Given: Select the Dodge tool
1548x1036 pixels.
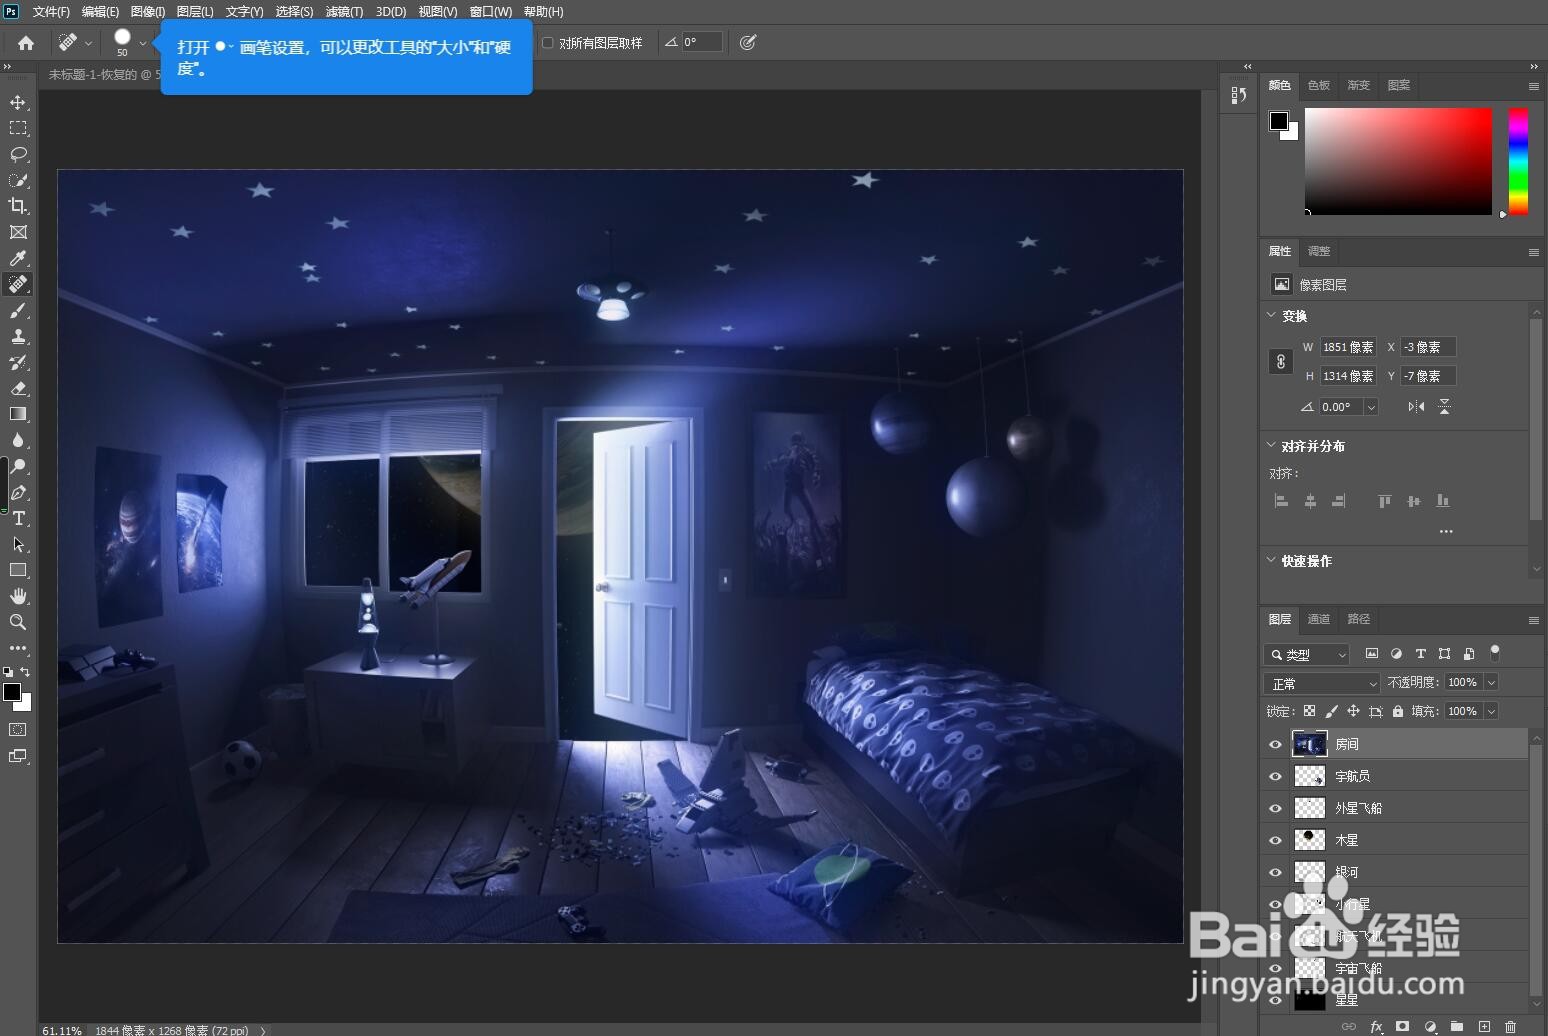Looking at the screenshot, I should 18,466.
